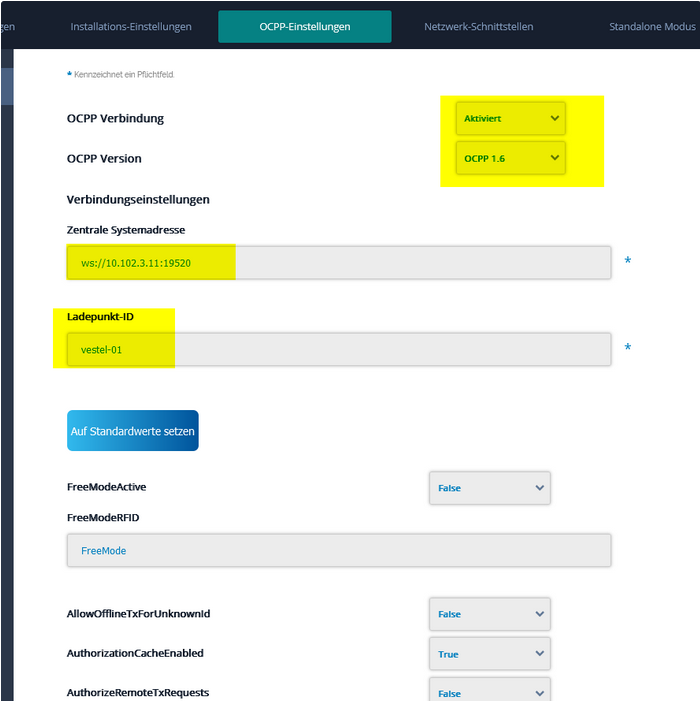Click the FreeModeActive label
Image resolution: width=700 pixels, height=701 pixels.
pos(106,487)
